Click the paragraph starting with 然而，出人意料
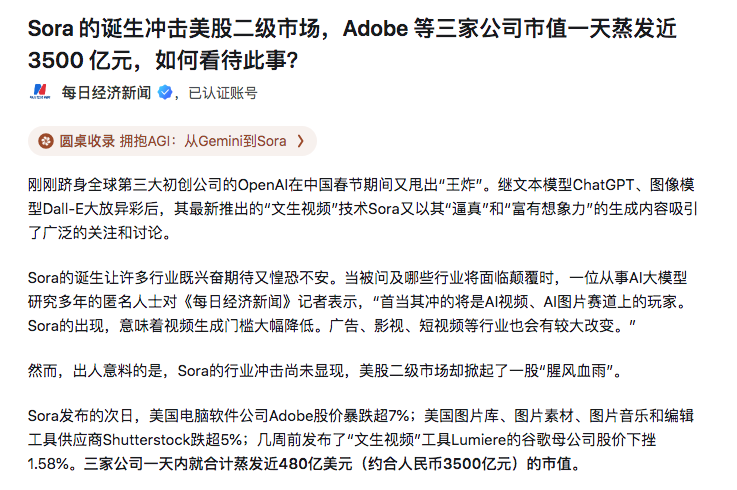 (325, 371)
